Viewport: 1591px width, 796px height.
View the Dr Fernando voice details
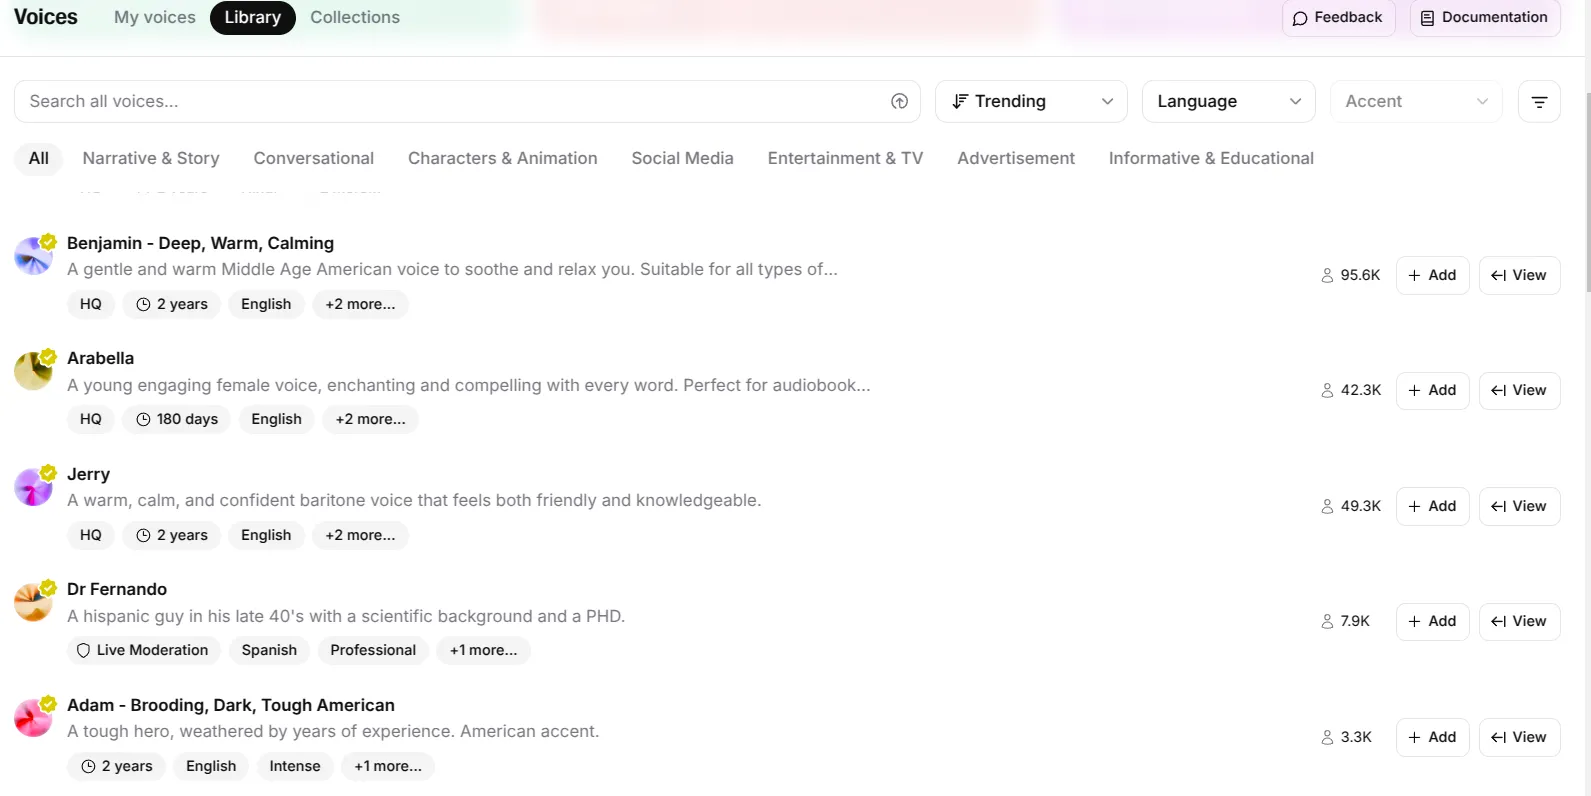pos(1519,621)
